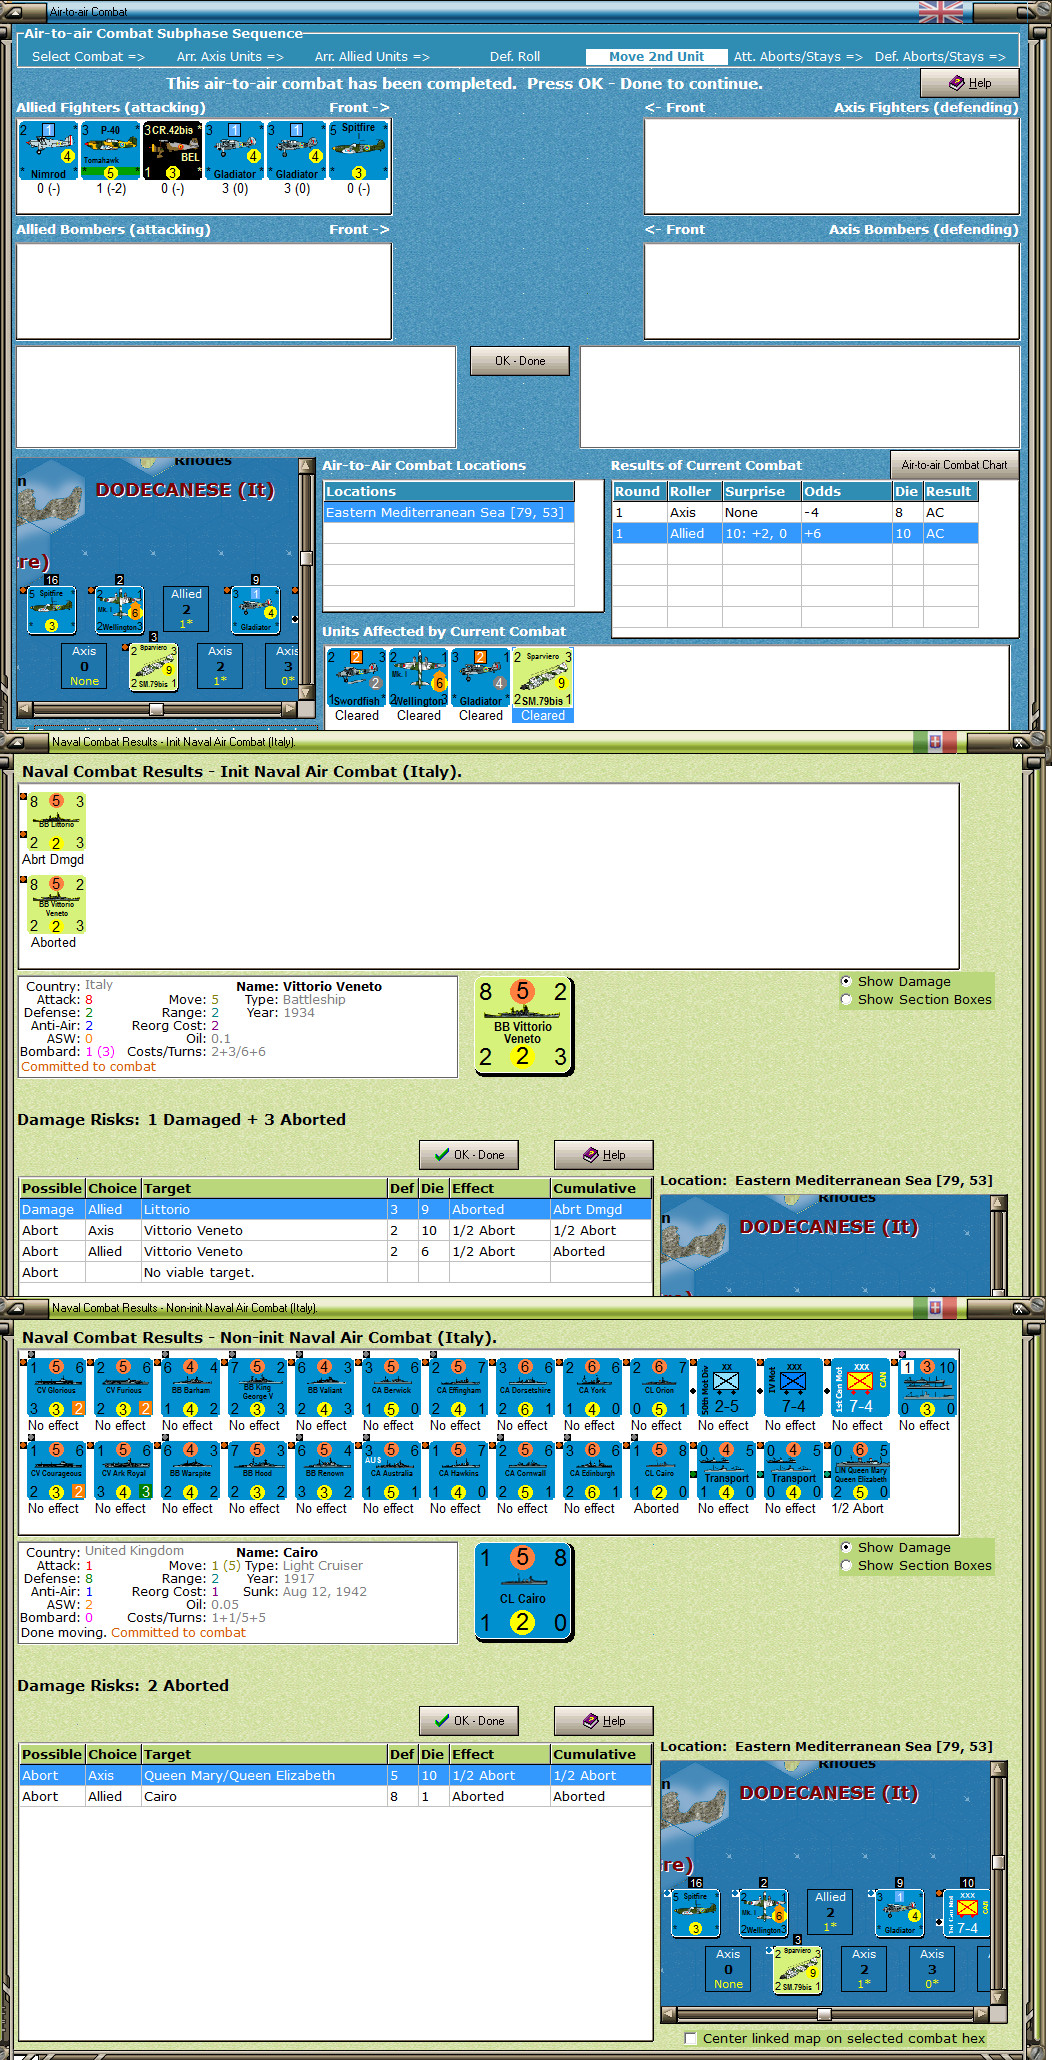
Task: Click UK flag icon in Air-to-air Combat title bar
Action: 941,12
